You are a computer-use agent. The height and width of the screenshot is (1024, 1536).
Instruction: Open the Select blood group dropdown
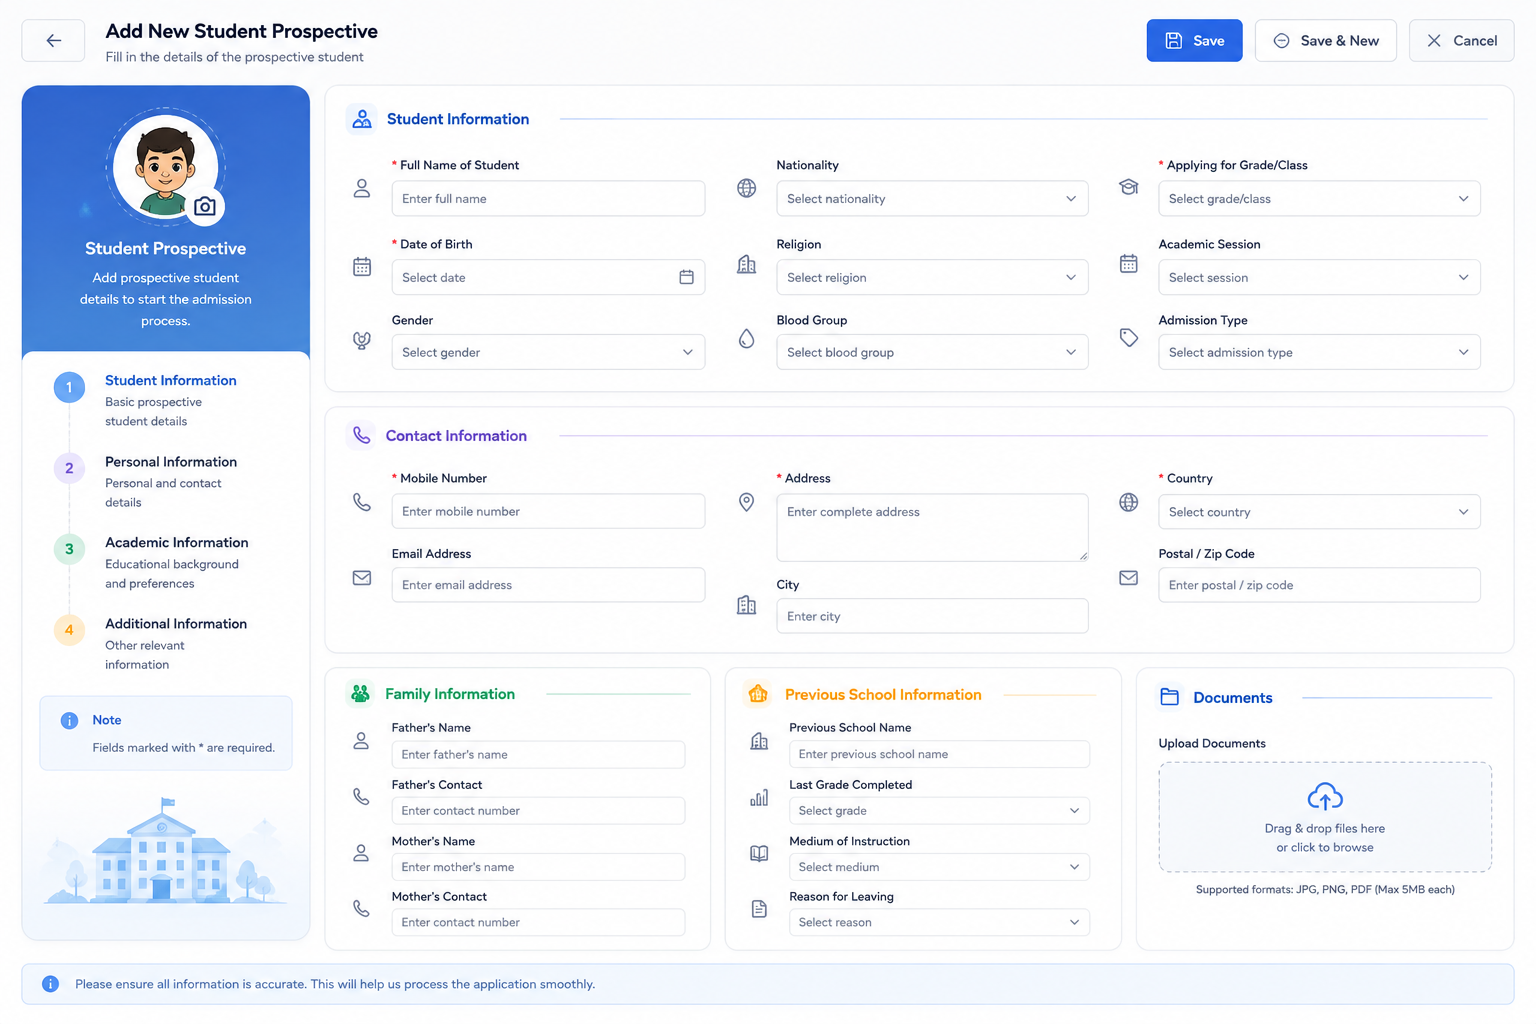click(x=932, y=352)
